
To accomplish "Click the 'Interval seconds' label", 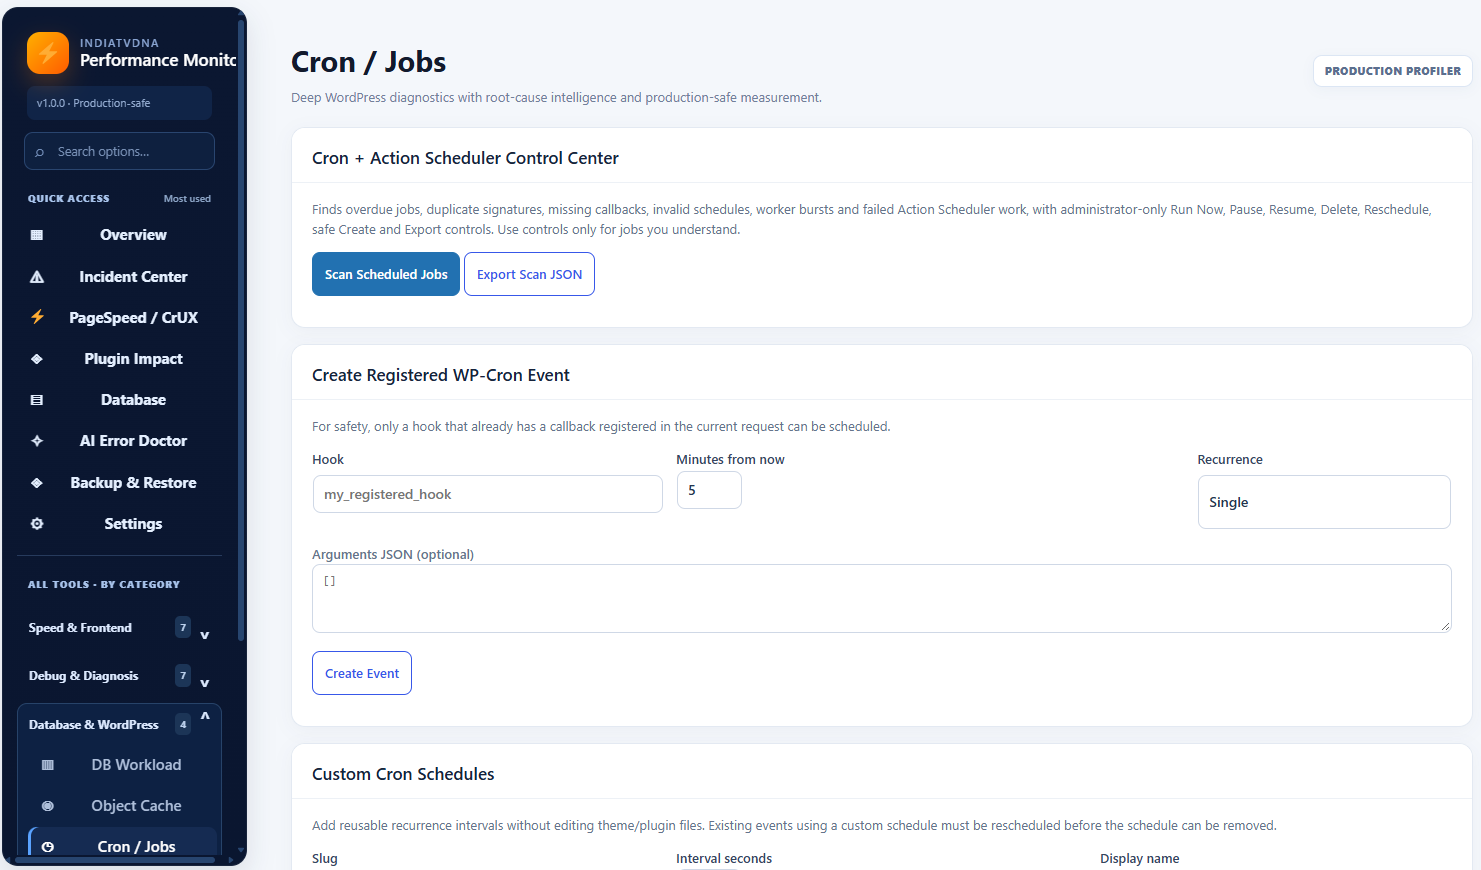I will (724, 859).
